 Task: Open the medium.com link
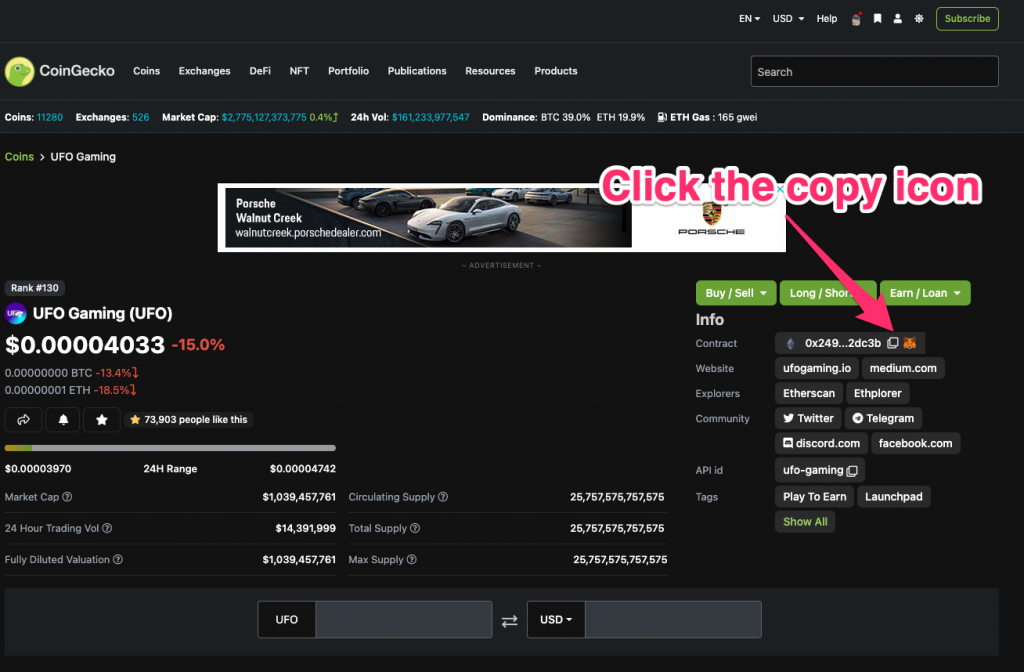903,368
